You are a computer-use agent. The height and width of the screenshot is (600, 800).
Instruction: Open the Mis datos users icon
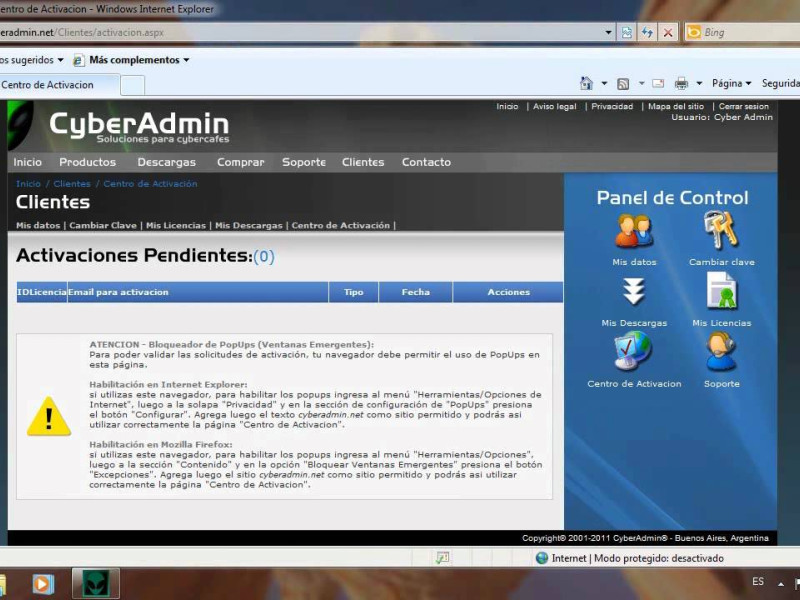pos(634,232)
